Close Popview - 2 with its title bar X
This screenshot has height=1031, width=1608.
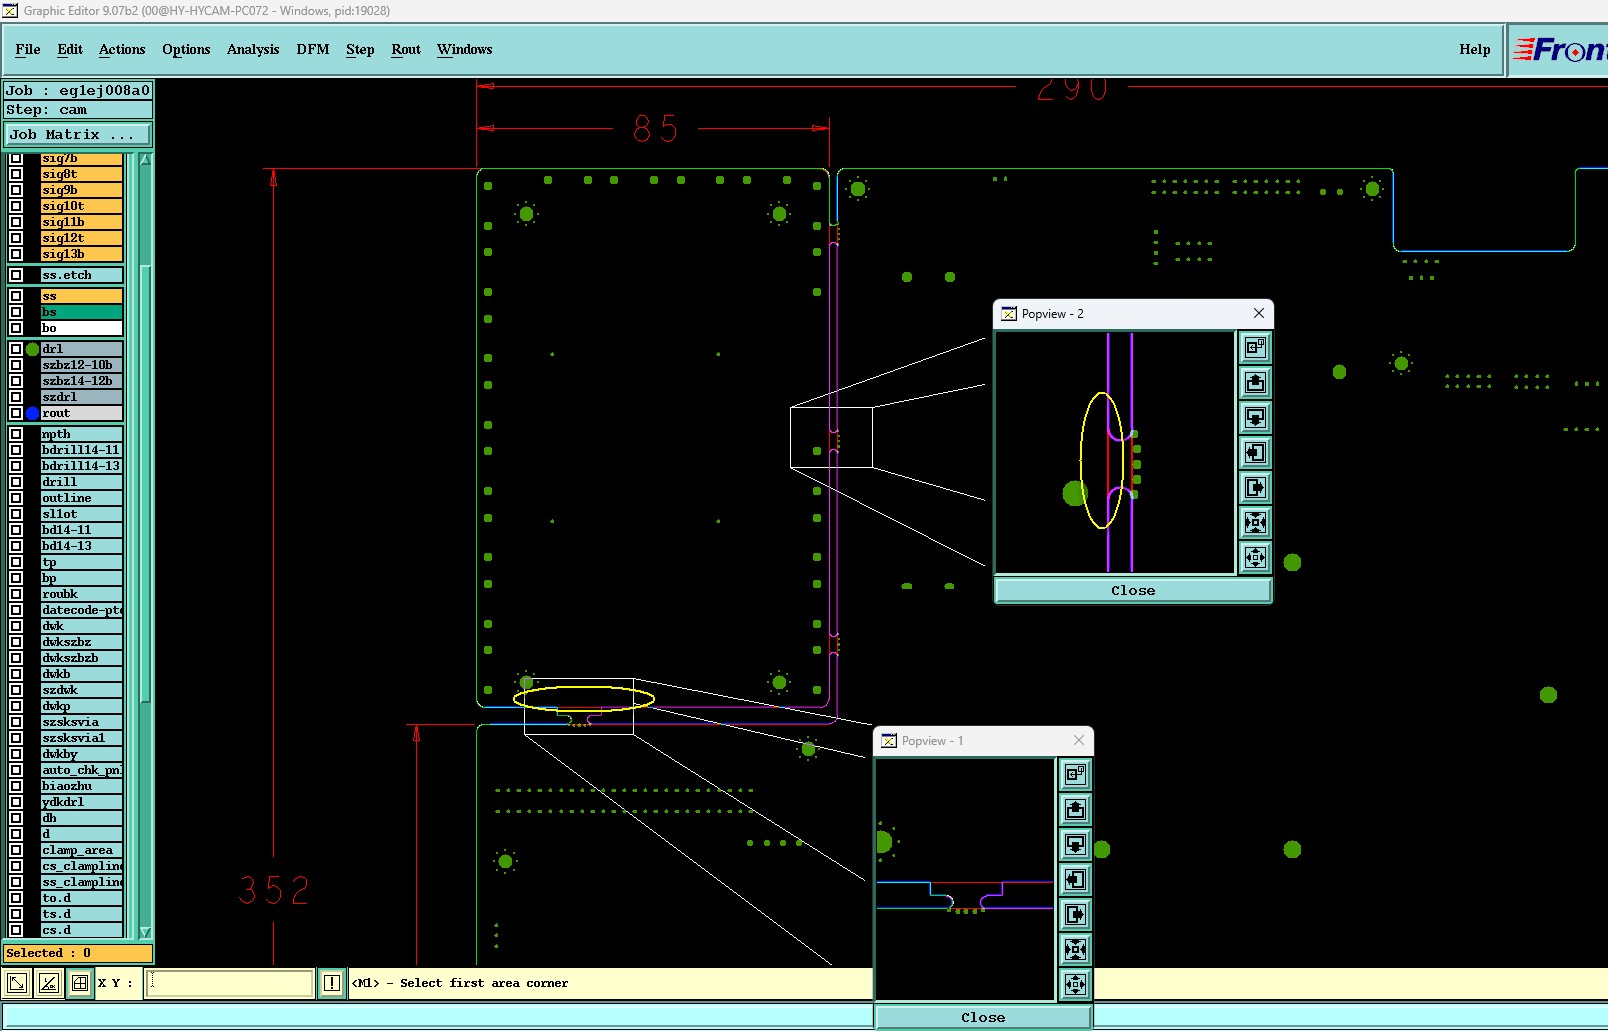1259,313
